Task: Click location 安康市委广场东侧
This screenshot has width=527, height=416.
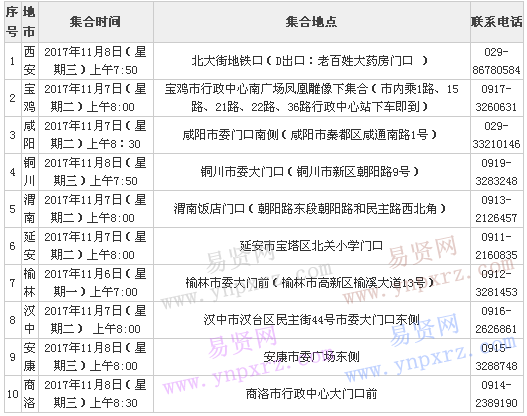Action: click(312, 357)
